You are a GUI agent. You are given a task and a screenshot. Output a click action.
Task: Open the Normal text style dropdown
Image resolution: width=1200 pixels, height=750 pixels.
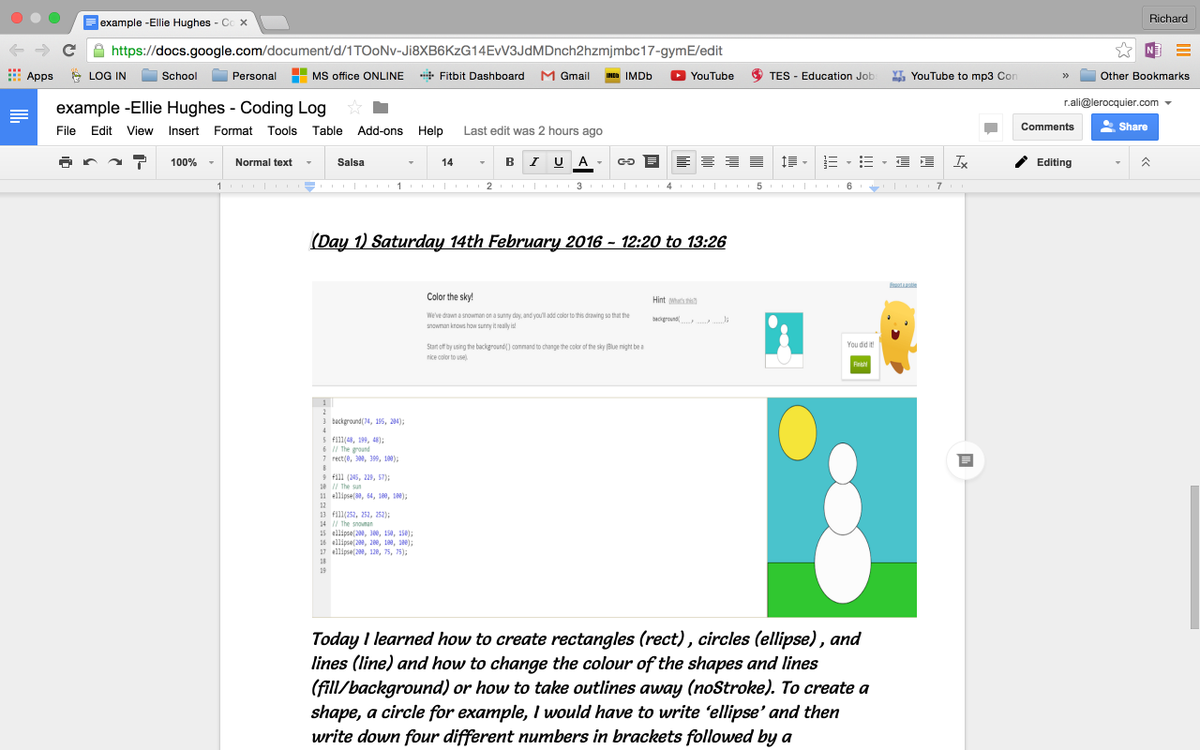coord(273,162)
